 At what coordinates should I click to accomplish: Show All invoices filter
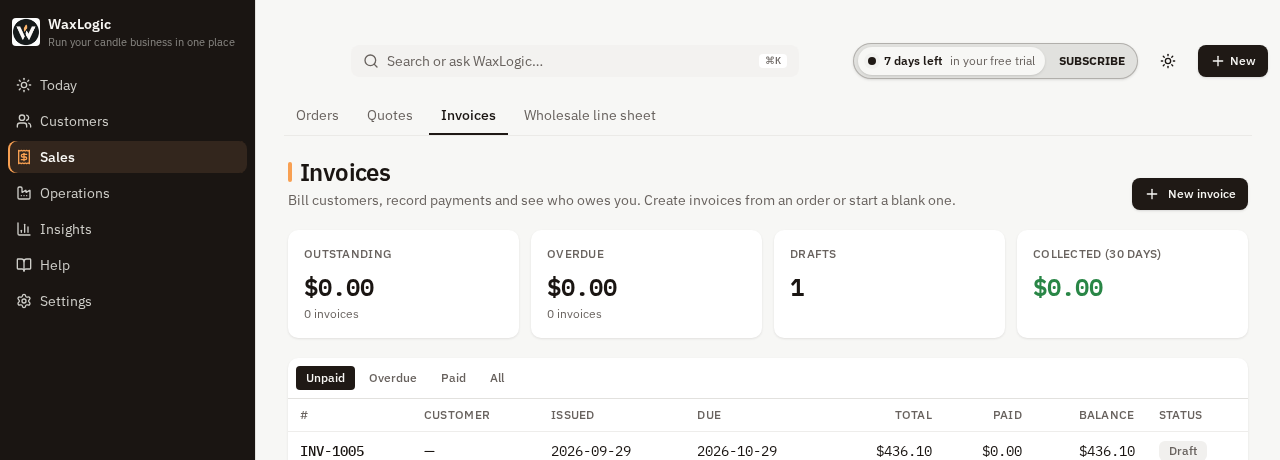[497, 378]
